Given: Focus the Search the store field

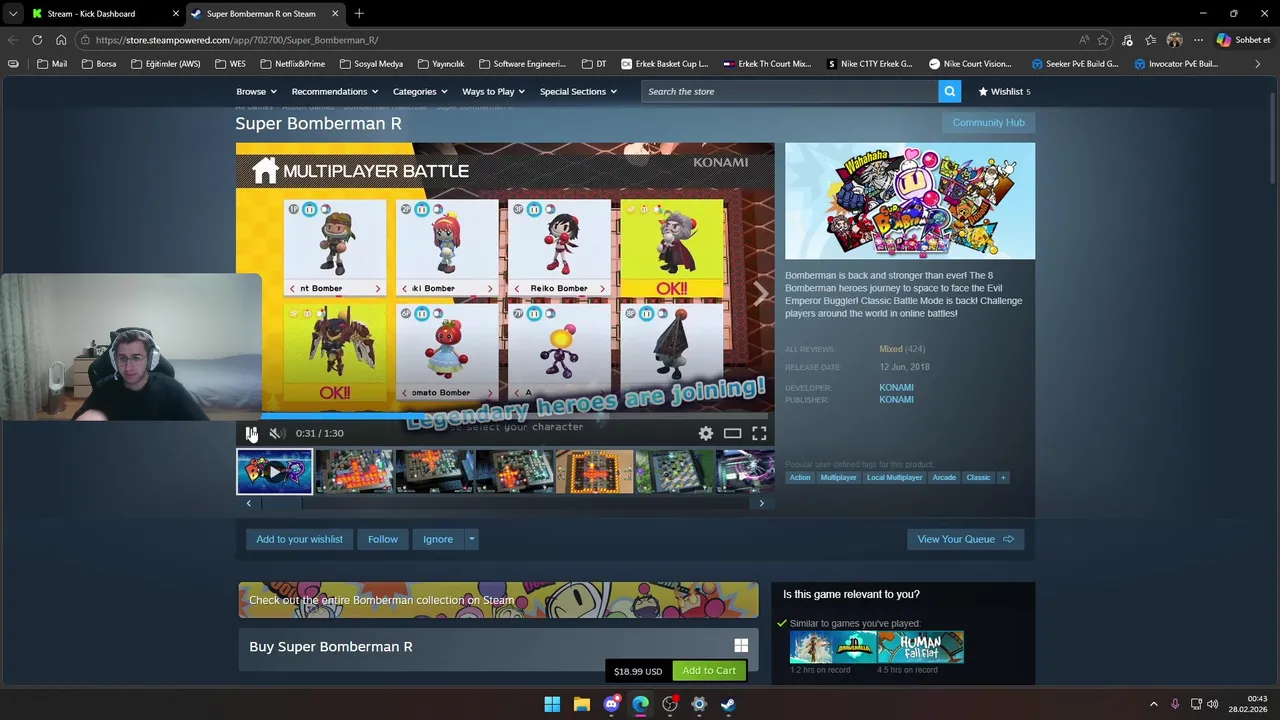Looking at the screenshot, I should point(790,91).
